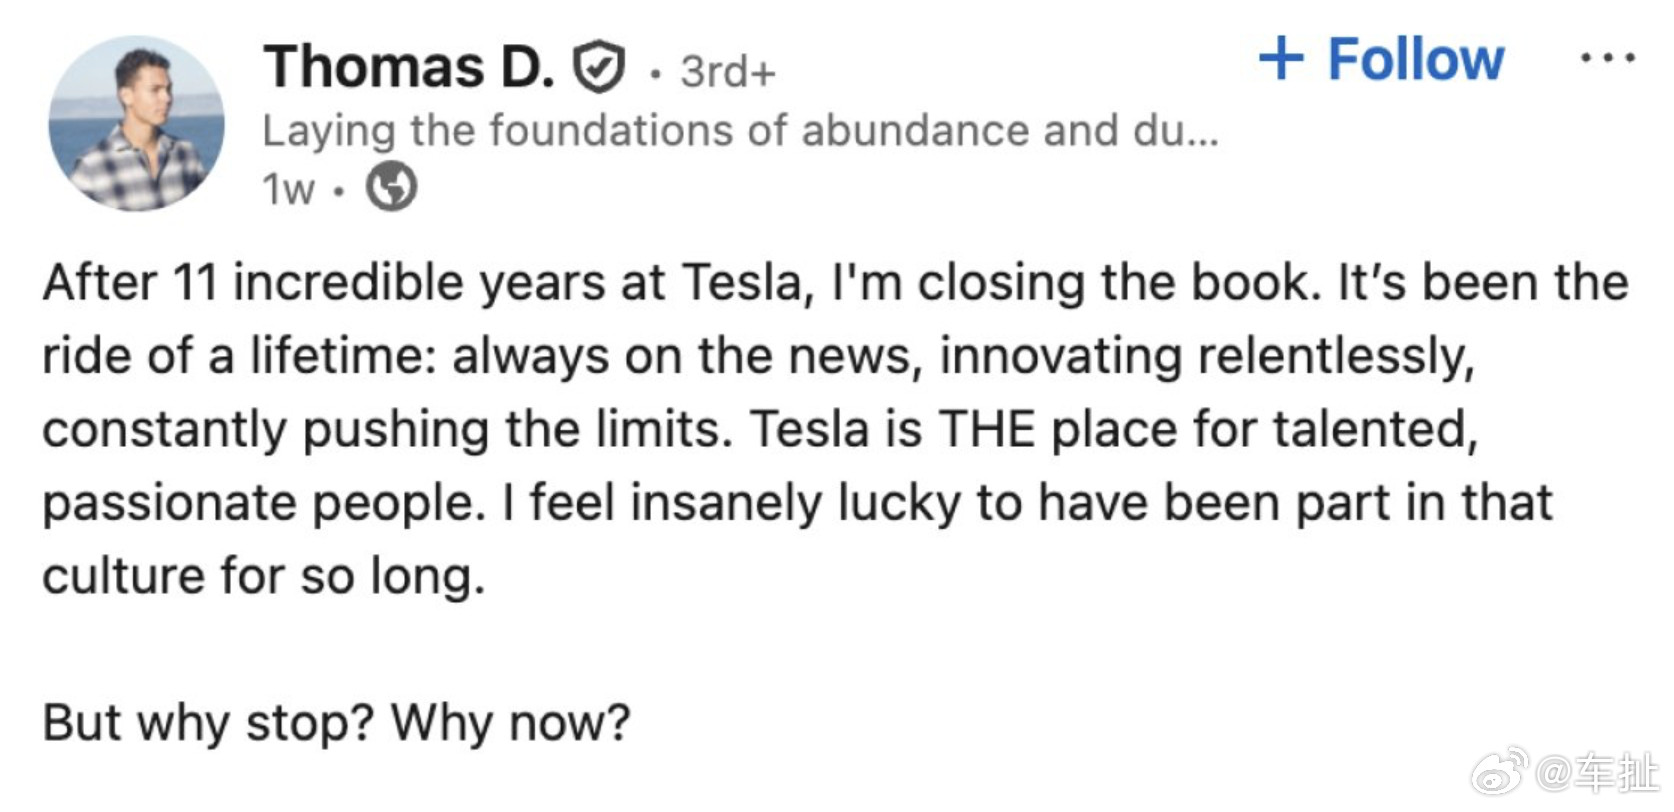Click the verified shield badge beside Thomas D.
This screenshot has width=1674, height=812.
[598, 68]
